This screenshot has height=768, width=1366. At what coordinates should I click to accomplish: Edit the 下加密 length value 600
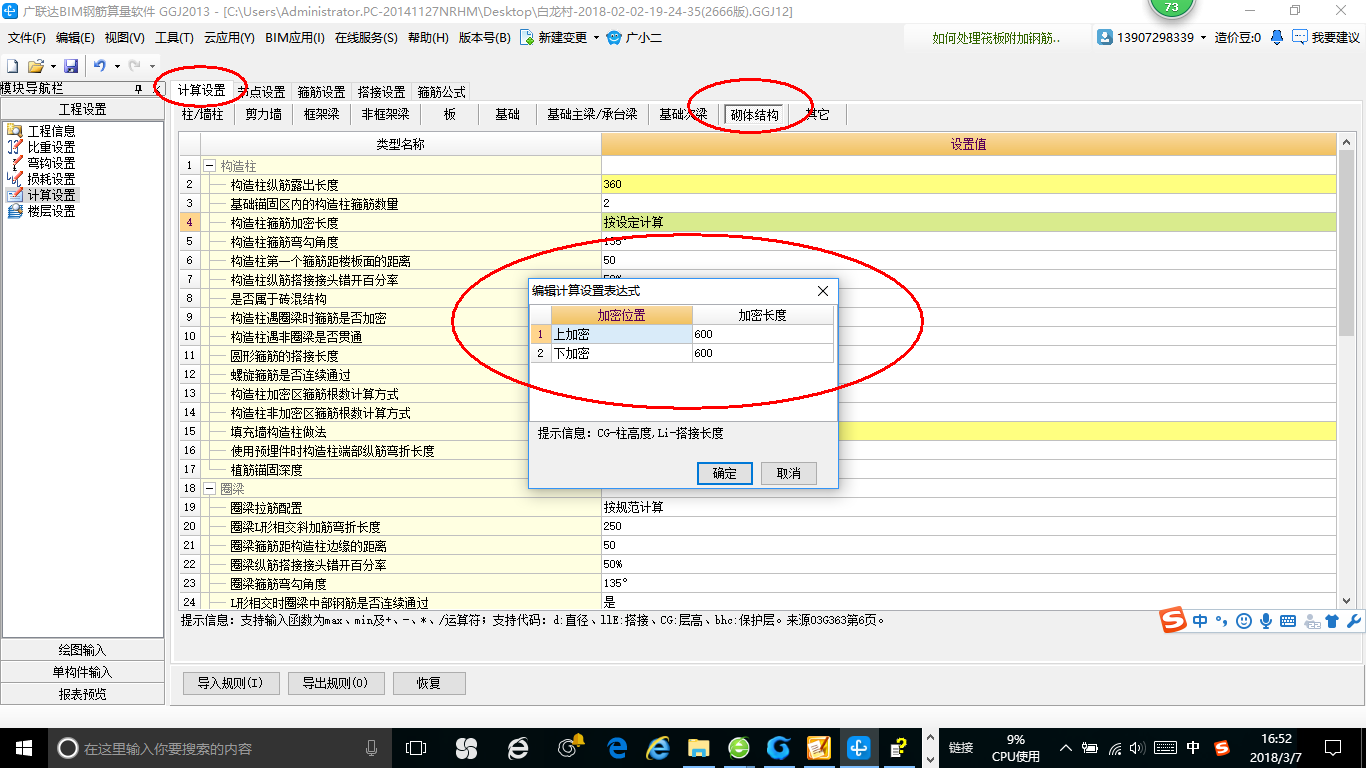pyautogui.click(x=762, y=353)
